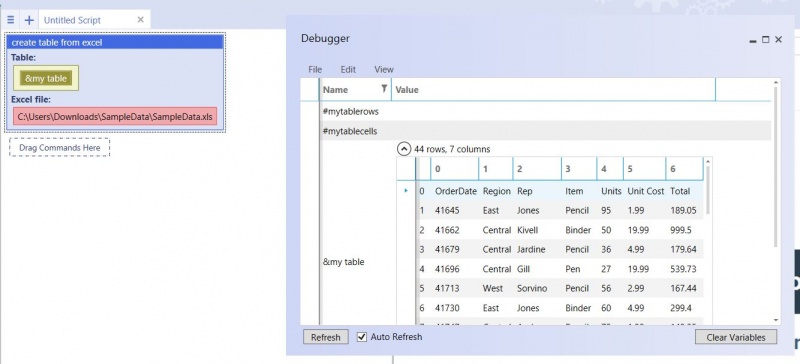800x364 pixels.
Task: Click the row 0 pointer arrow icon
Action: tap(406, 191)
